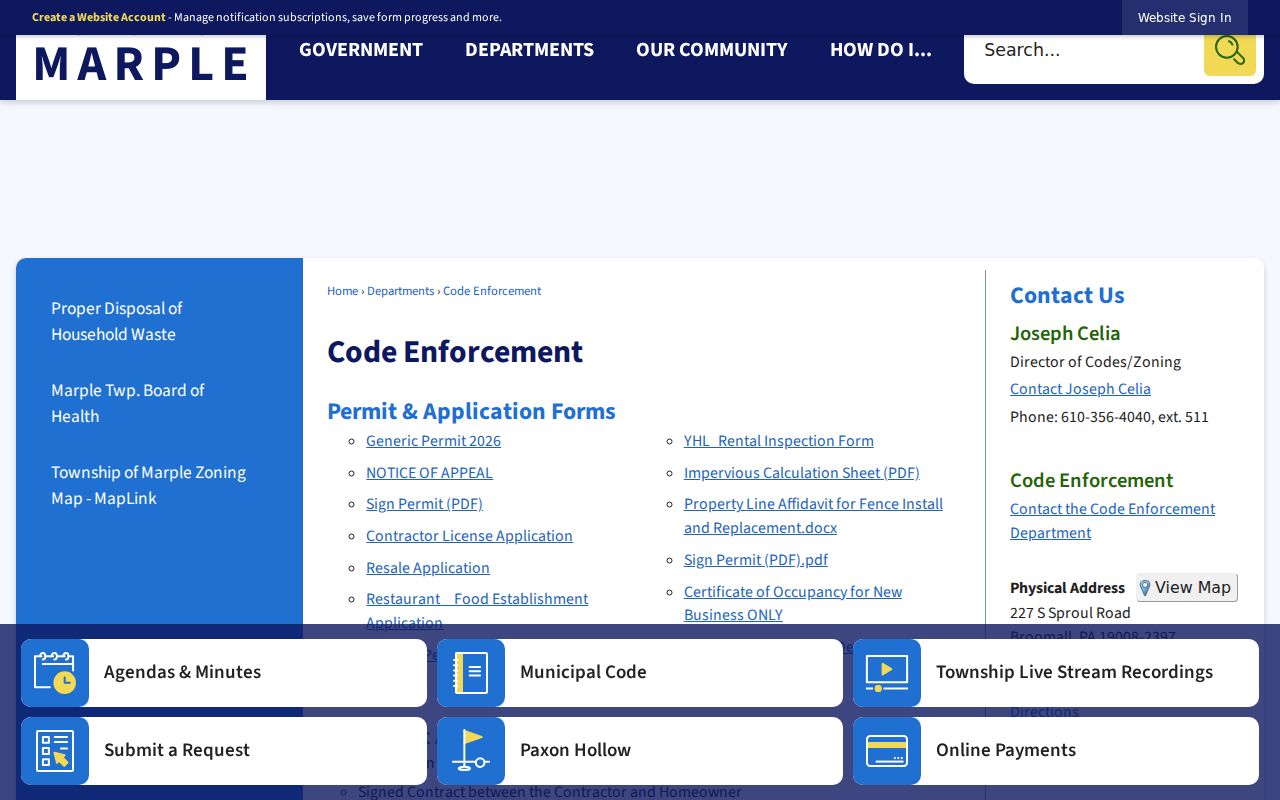Open the Sign Permit (PDF).pdf link
Image resolution: width=1280 pixels, height=800 pixels.
click(756, 560)
